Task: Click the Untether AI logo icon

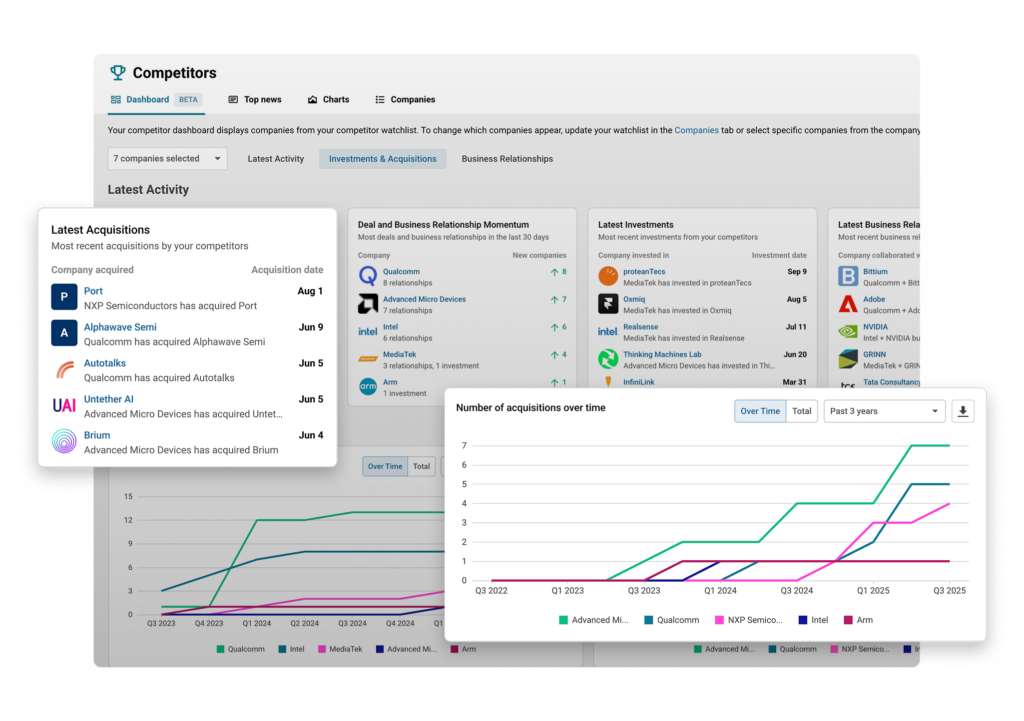Action: click(x=64, y=405)
